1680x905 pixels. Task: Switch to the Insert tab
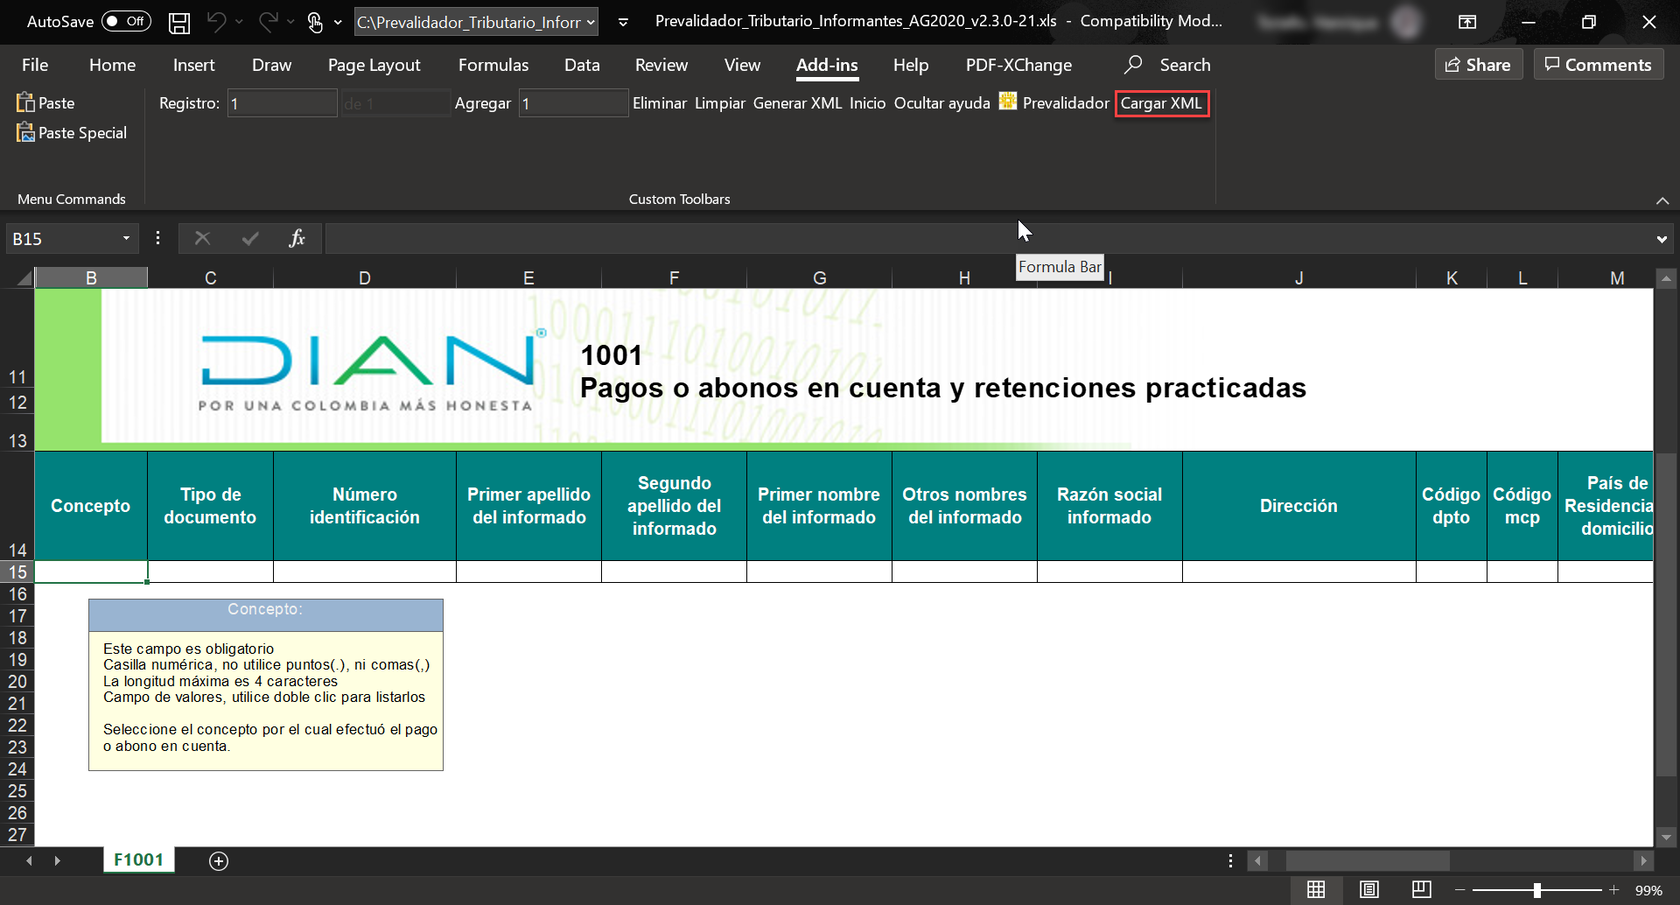click(194, 65)
